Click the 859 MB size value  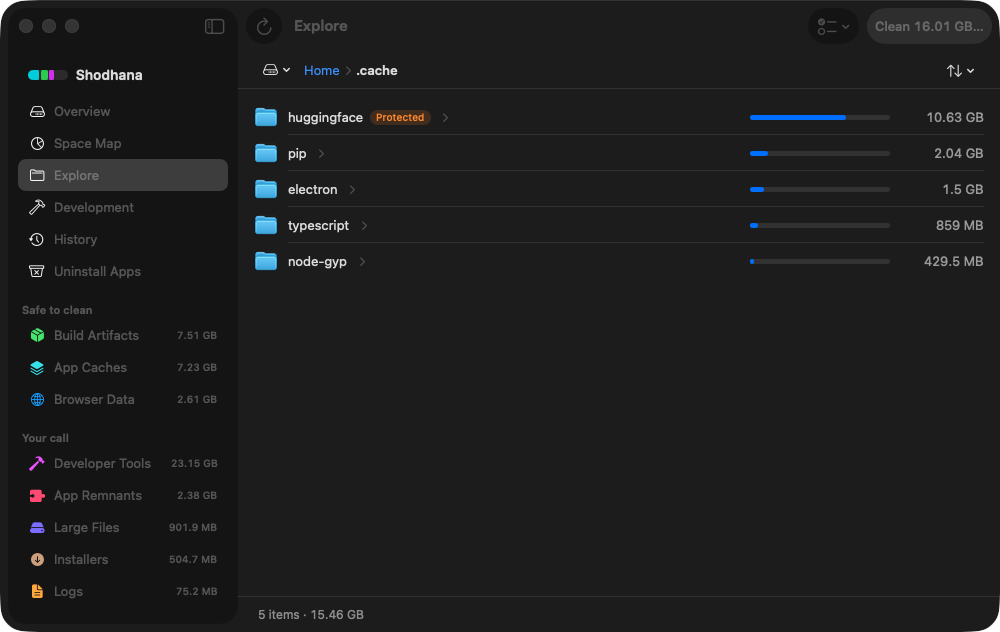click(x=959, y=225)
